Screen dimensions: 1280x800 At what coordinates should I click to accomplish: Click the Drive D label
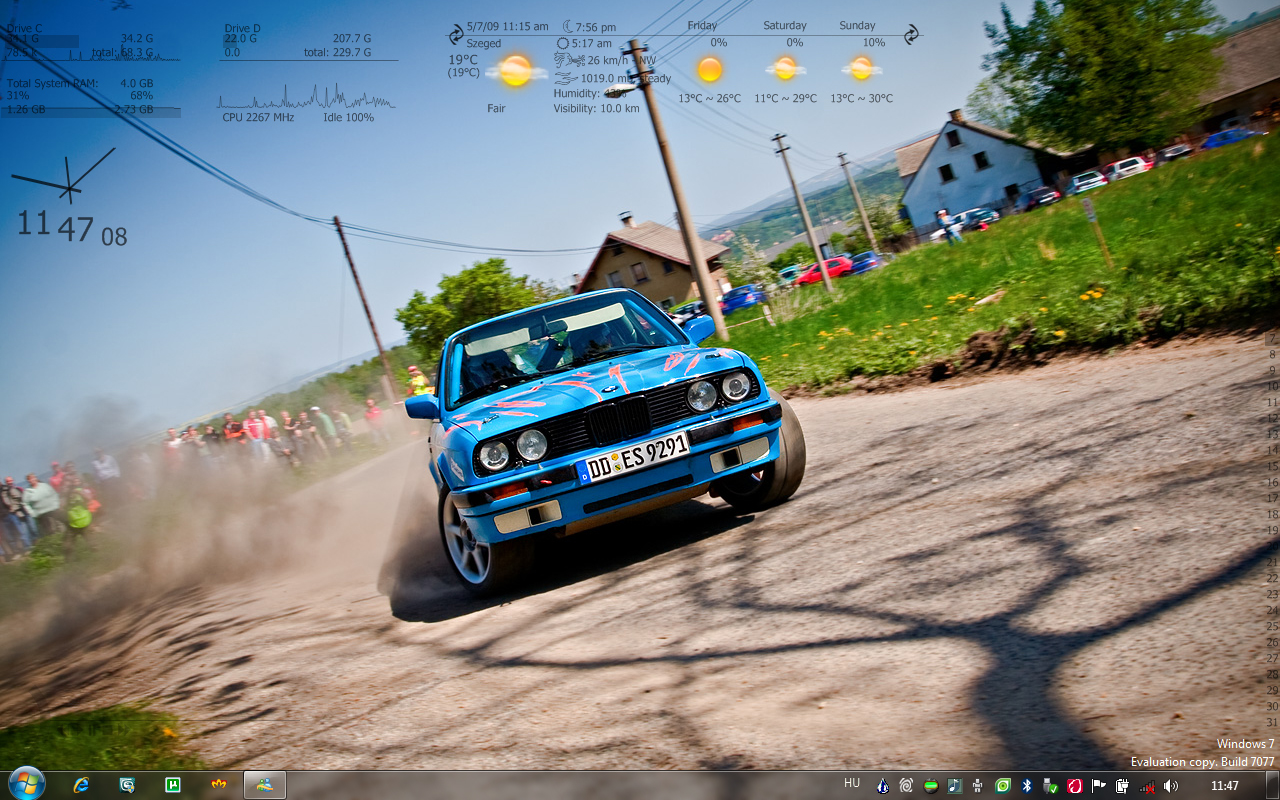coord(242,29)
